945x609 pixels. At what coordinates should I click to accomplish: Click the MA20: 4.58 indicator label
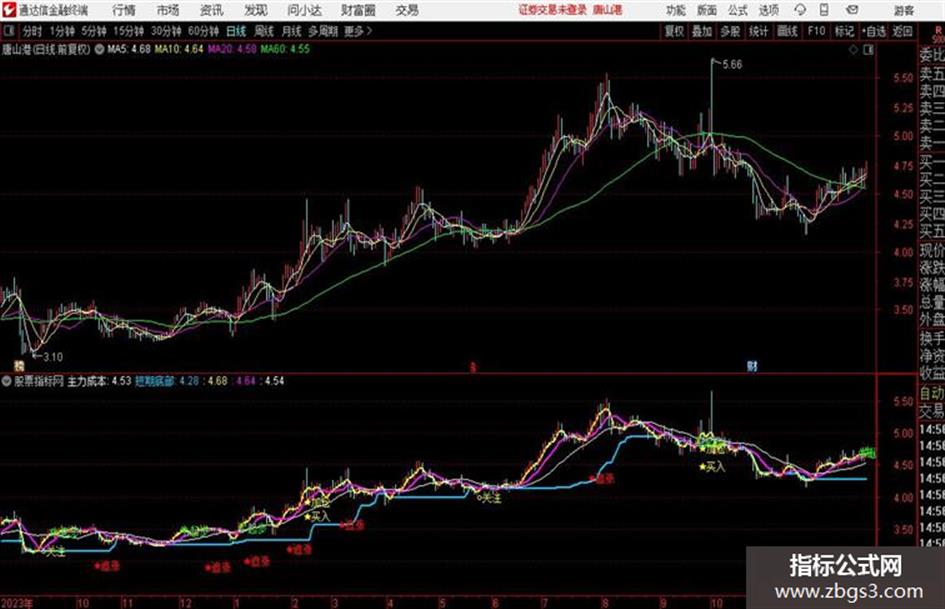(x=232, y=49)
